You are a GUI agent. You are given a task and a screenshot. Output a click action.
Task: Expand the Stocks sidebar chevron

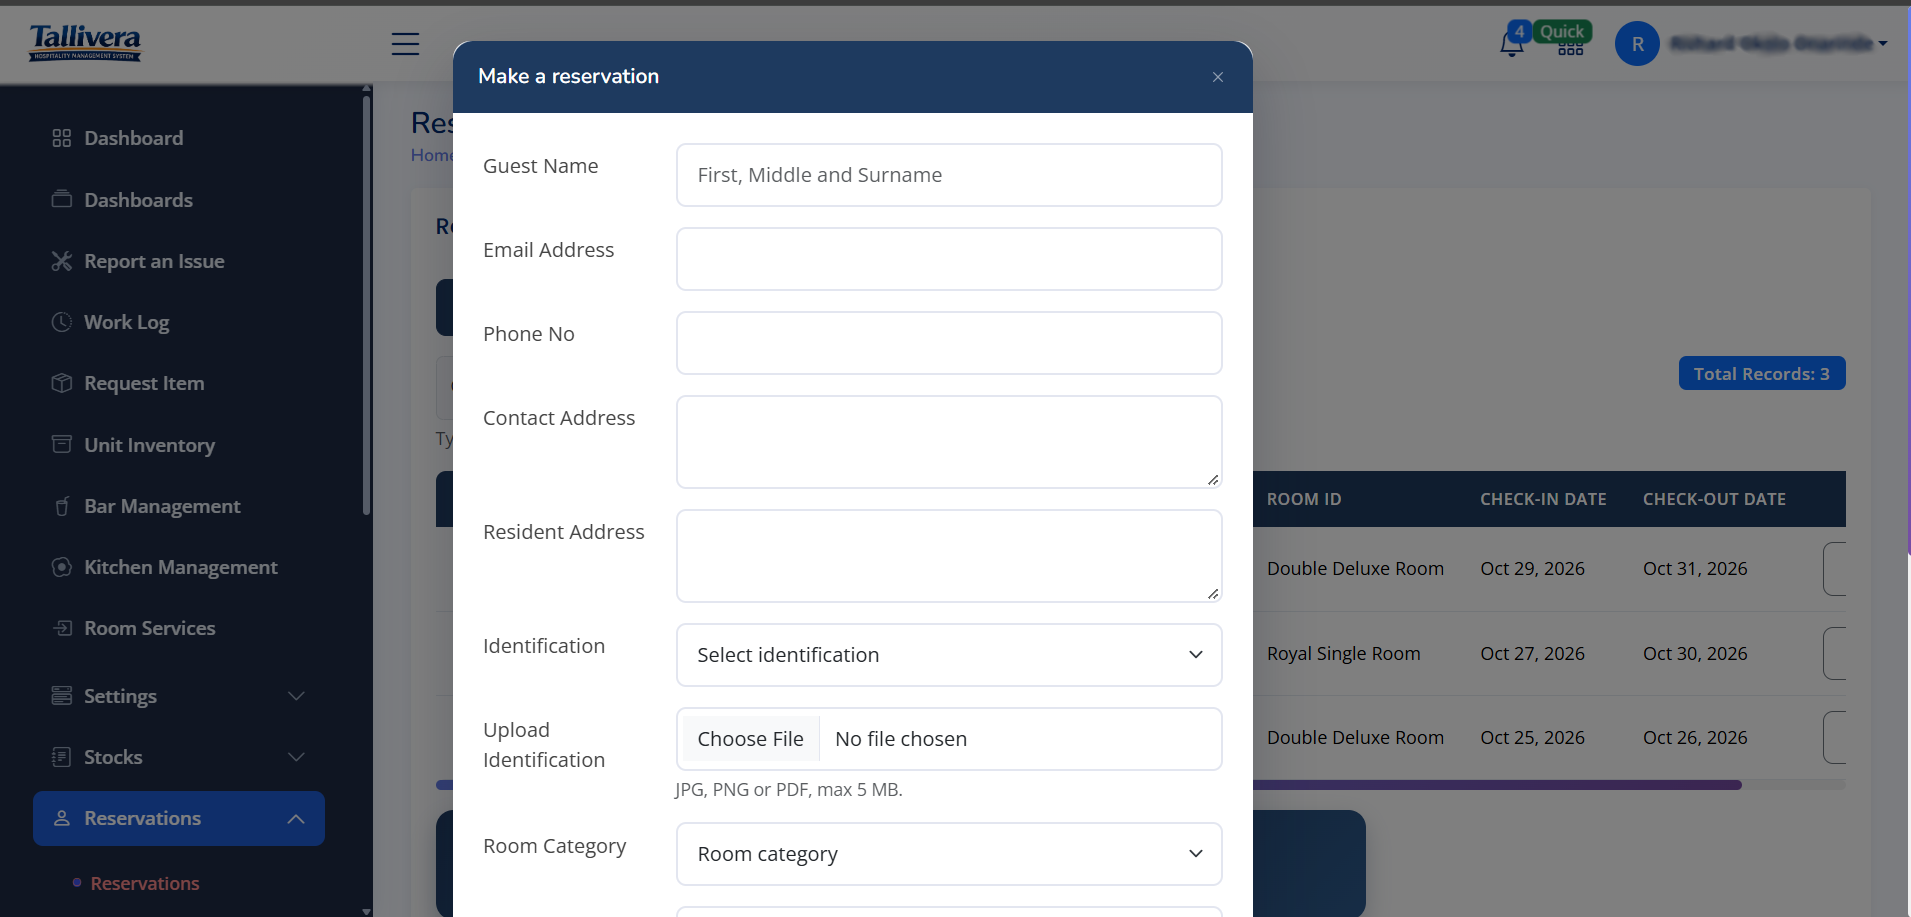(x=296, y=757)
